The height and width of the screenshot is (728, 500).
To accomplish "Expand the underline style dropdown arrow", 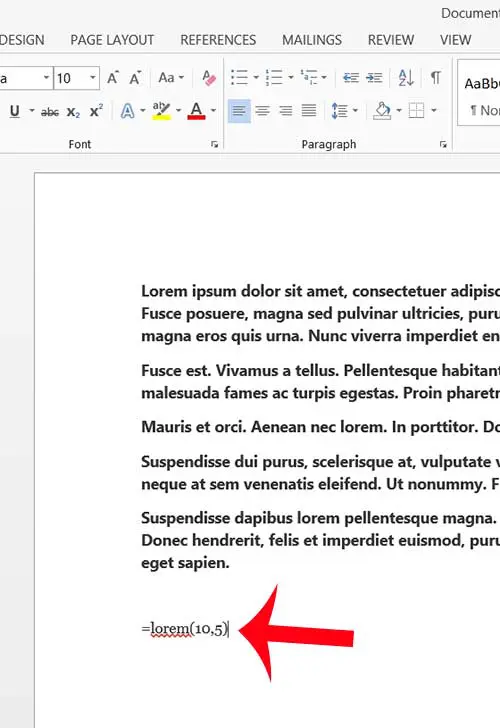I will point(32,111).
